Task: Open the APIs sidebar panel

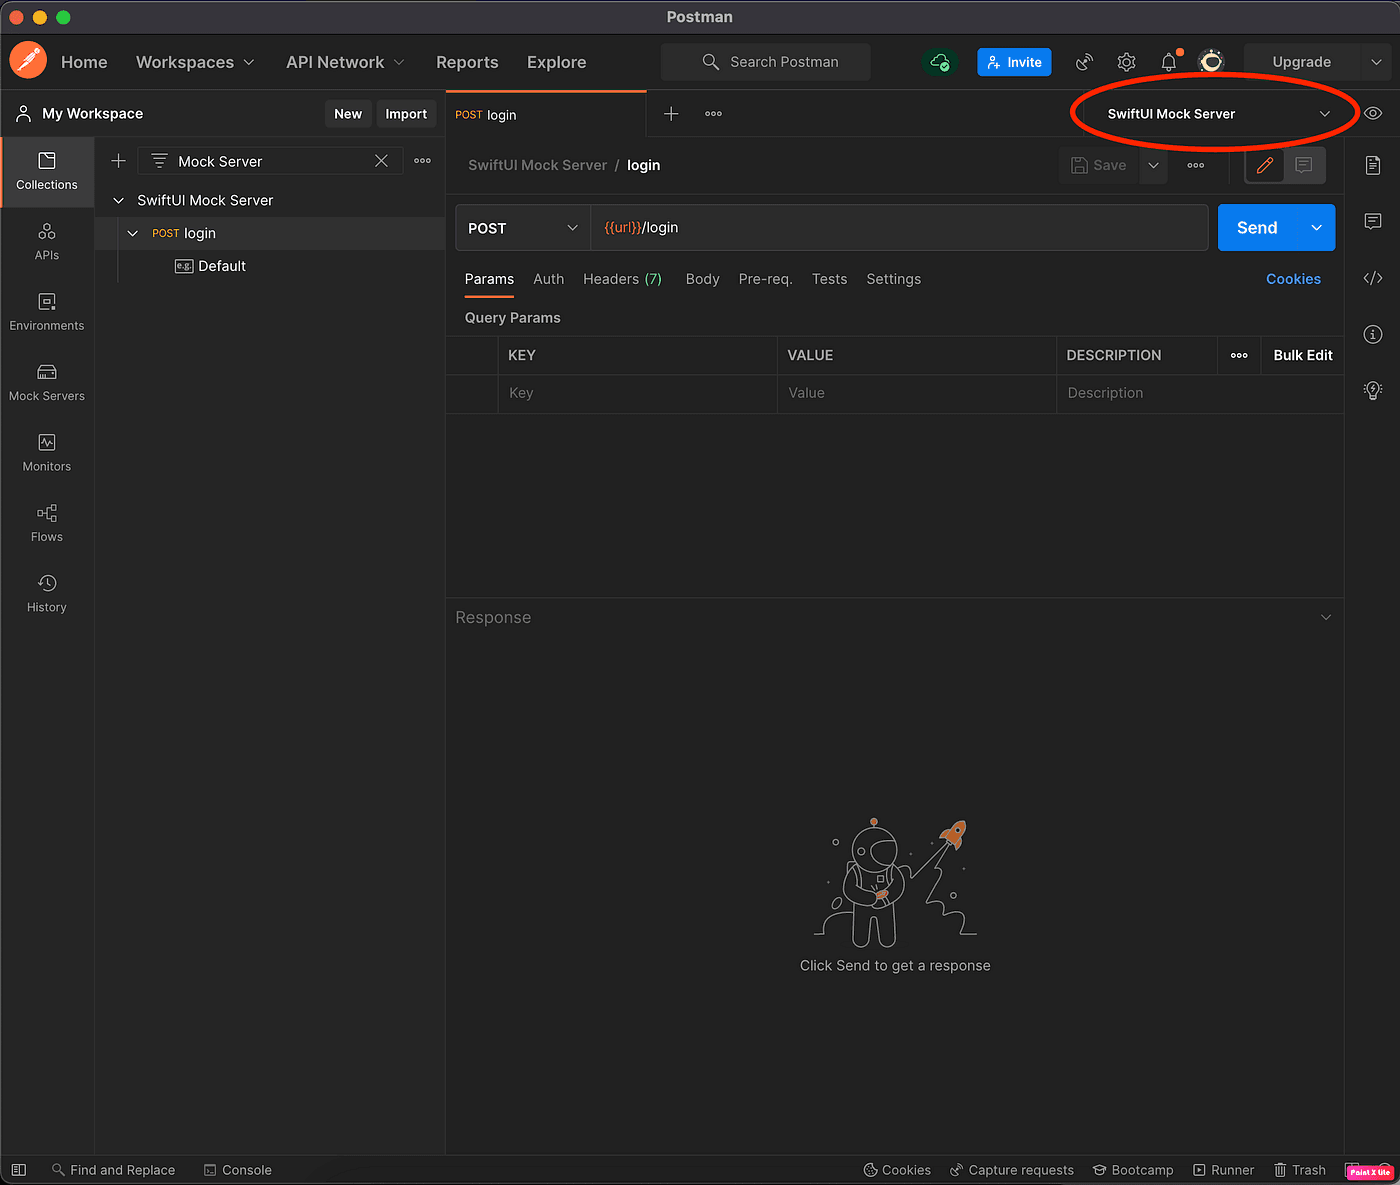Action: point(47,242)
